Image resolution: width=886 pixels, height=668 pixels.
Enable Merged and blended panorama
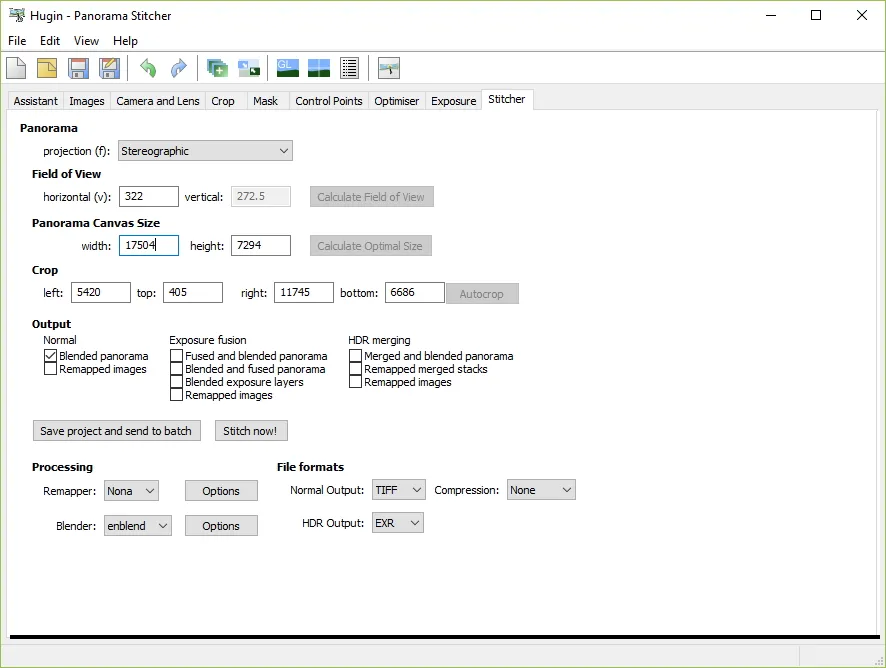pos(355,356)
